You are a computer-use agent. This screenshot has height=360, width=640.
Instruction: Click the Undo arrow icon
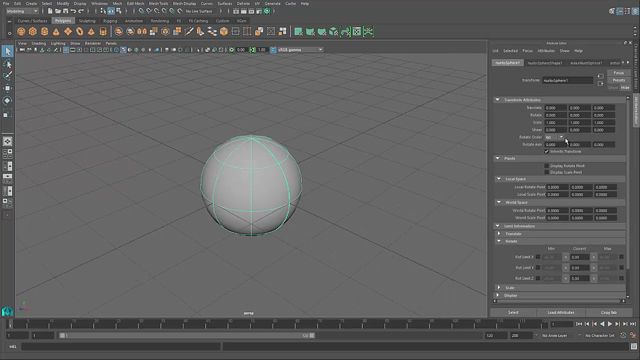tap(73, 11)
